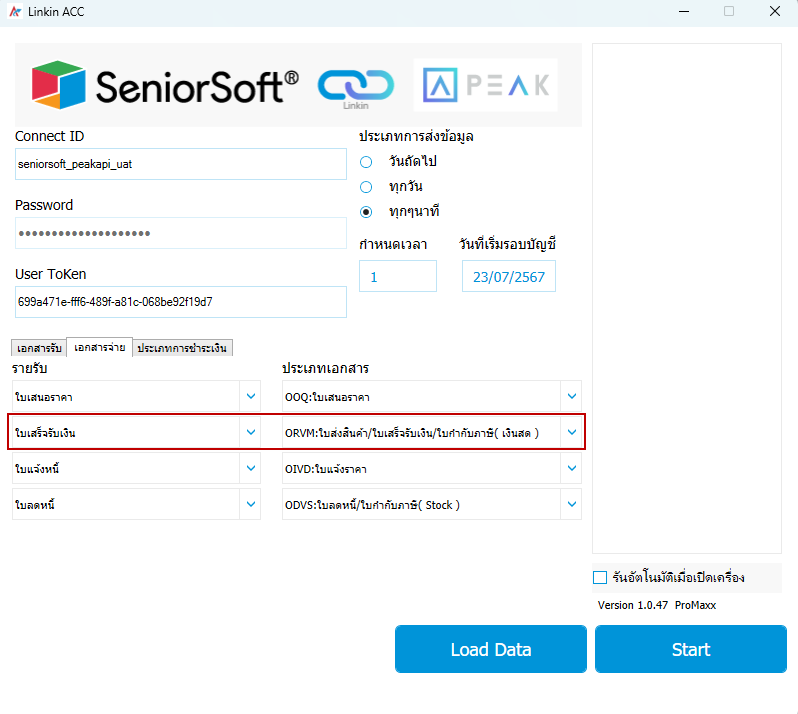Switch to the เอกสารรับ tab

(x=39, y=348)
